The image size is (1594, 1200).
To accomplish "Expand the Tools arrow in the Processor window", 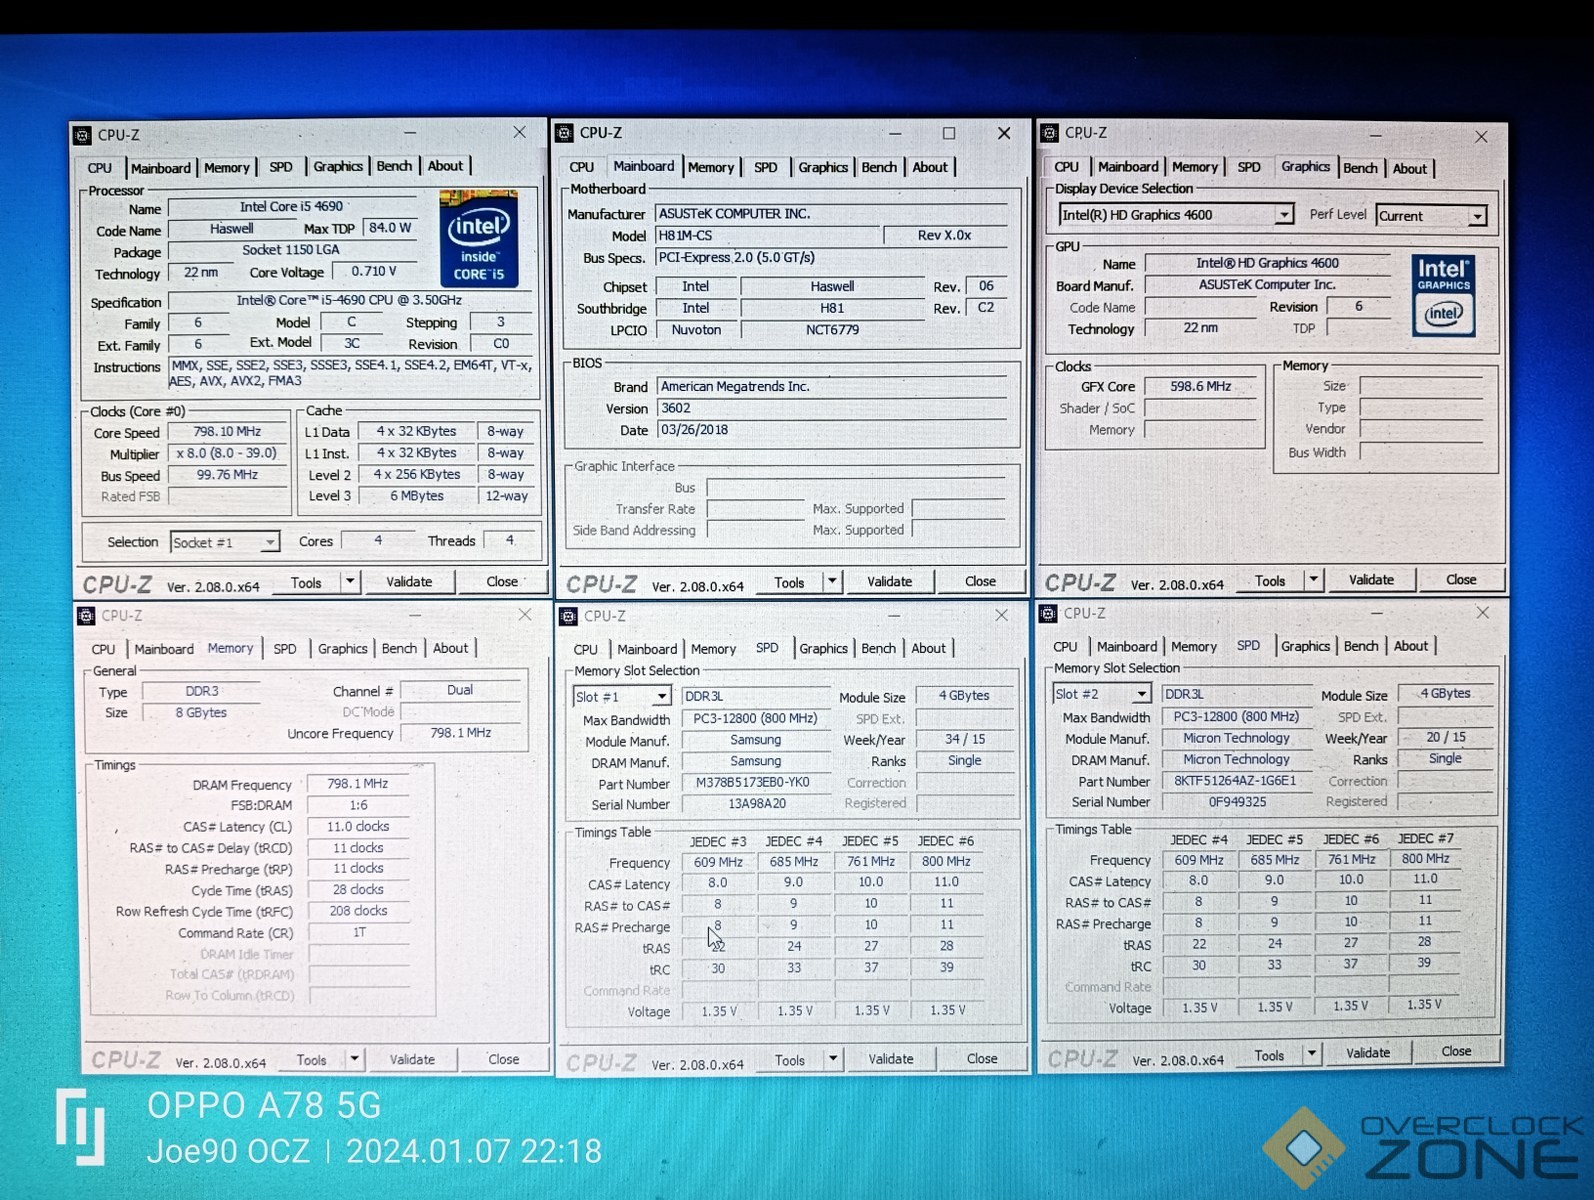I will pyautogui.click(x=350, y=582).
